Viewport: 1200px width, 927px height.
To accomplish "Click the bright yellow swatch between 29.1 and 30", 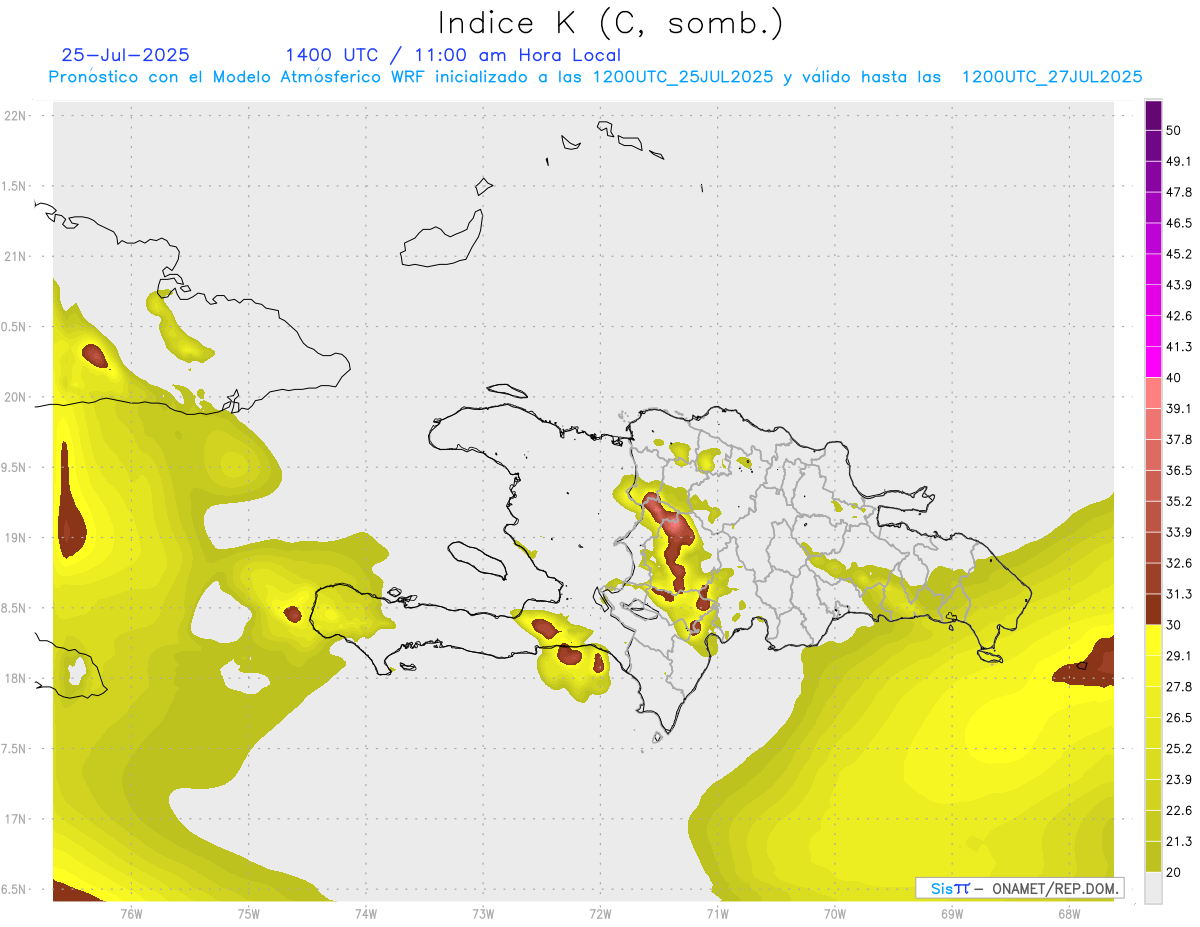I will tap(1153, 640).
